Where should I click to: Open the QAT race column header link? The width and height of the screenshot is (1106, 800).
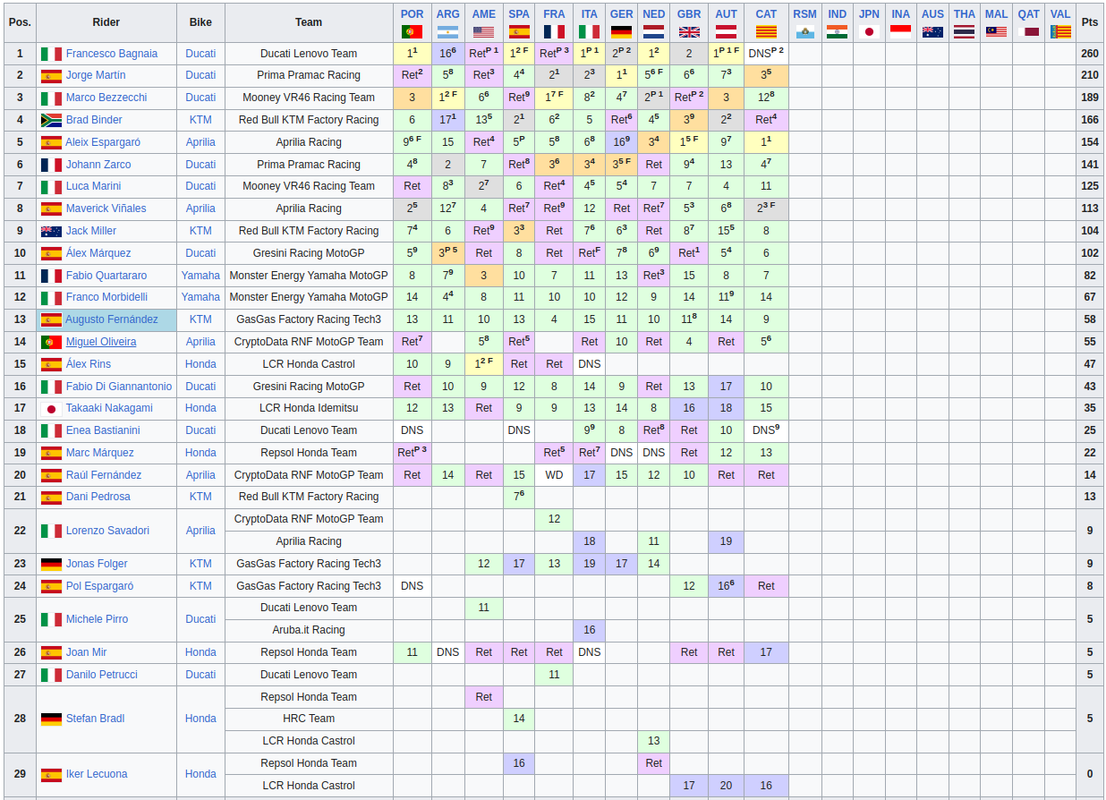tap(1028, 14)
